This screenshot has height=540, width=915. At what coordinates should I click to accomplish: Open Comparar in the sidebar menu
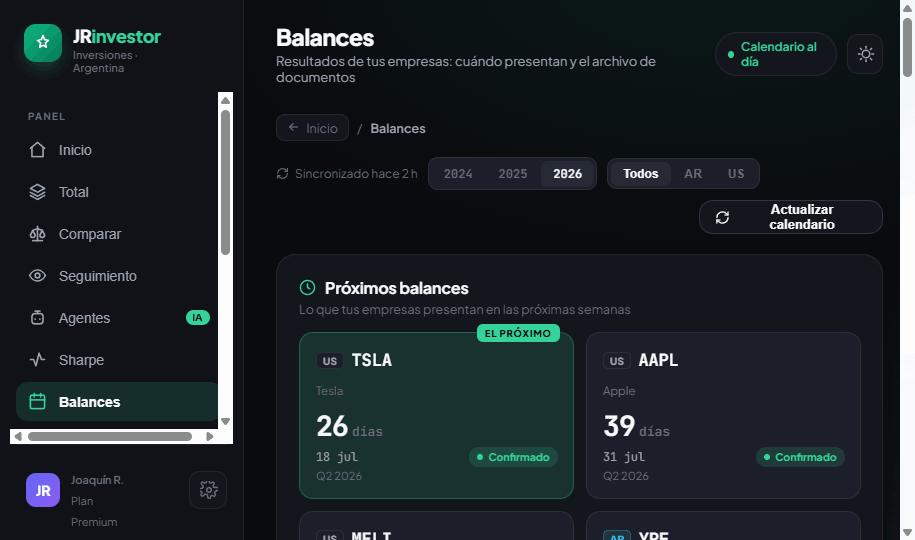[x=117, y=234]
